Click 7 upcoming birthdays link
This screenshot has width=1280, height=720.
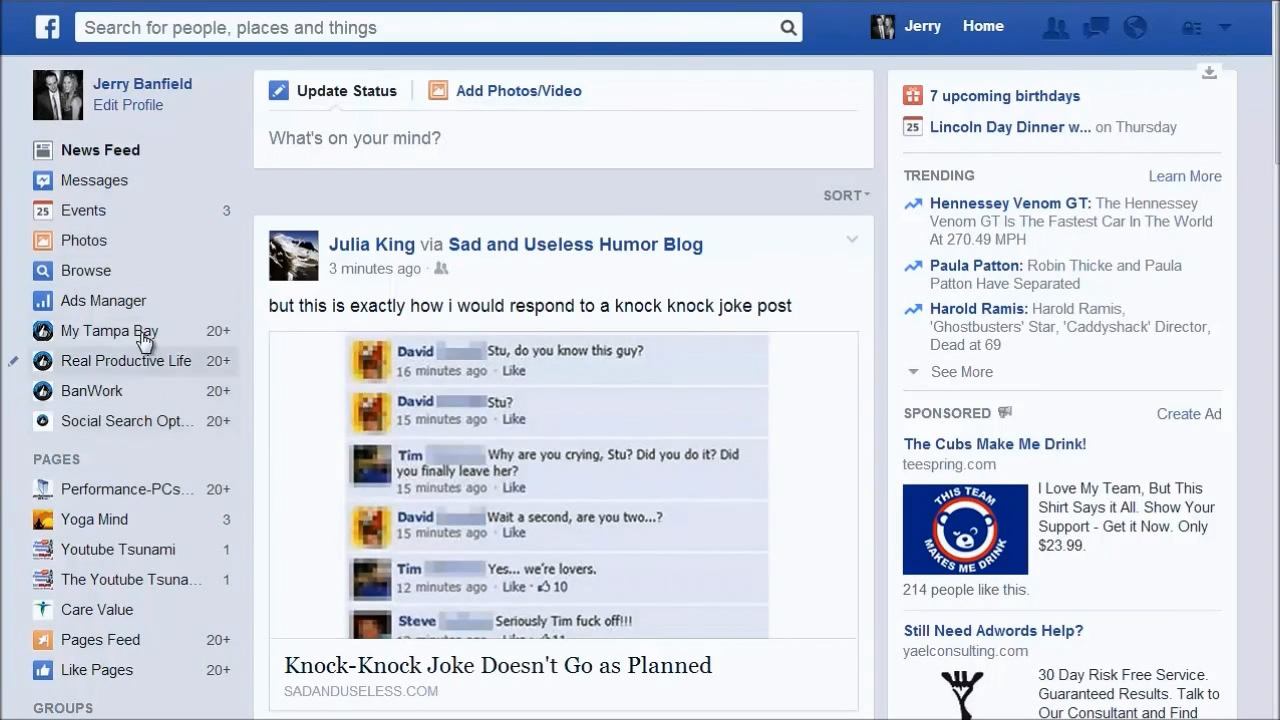pos(1005,96)
